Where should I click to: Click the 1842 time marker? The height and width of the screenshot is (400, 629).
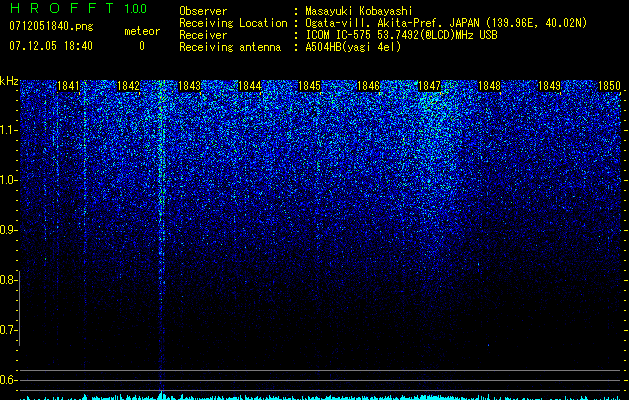pyautogui.click(x=128, y=86)
